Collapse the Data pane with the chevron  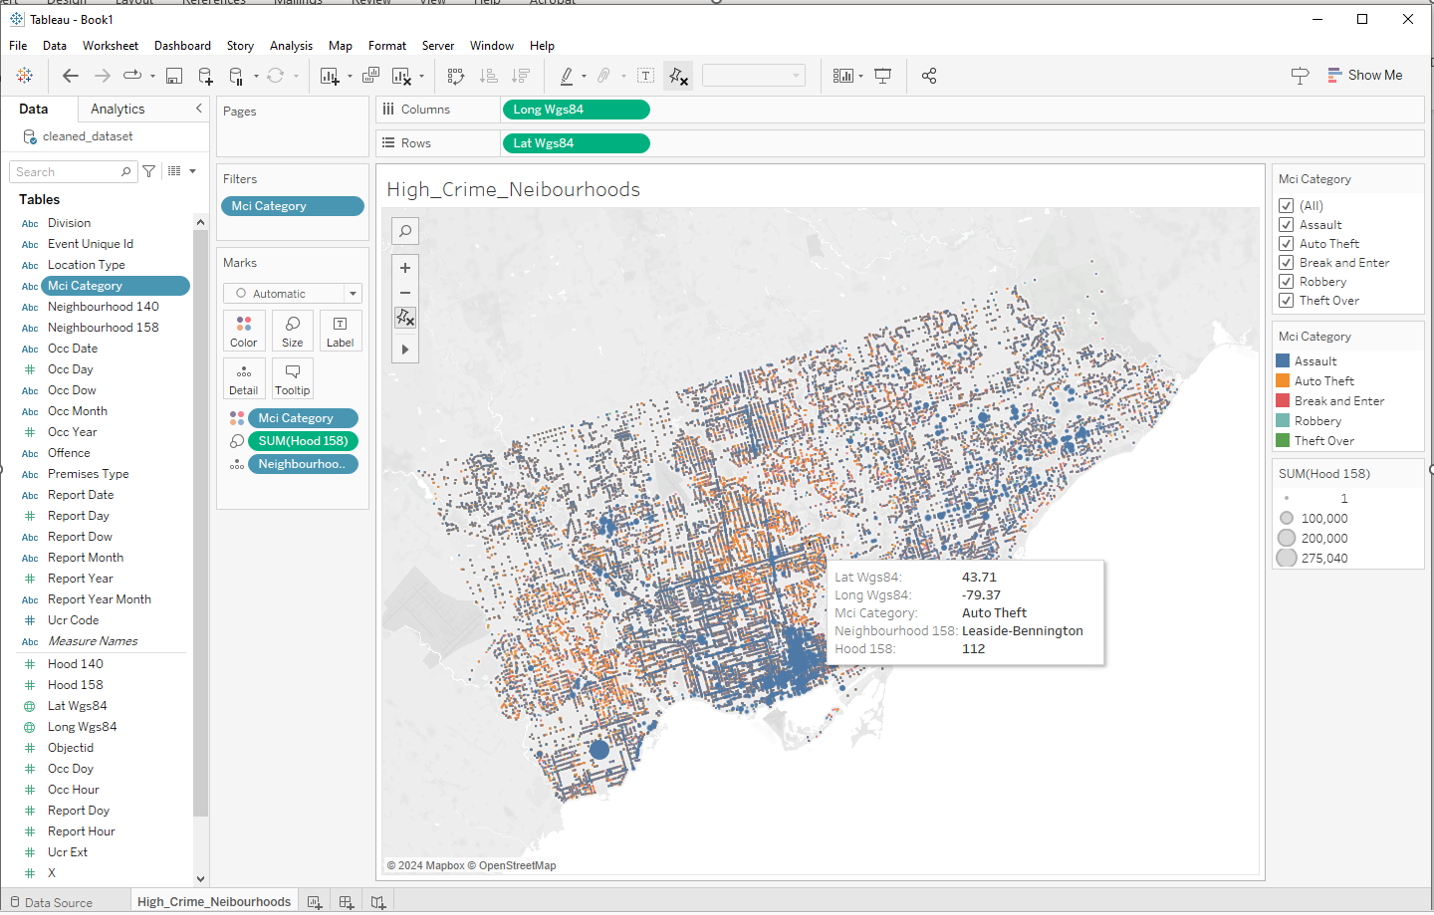[198, 109]
